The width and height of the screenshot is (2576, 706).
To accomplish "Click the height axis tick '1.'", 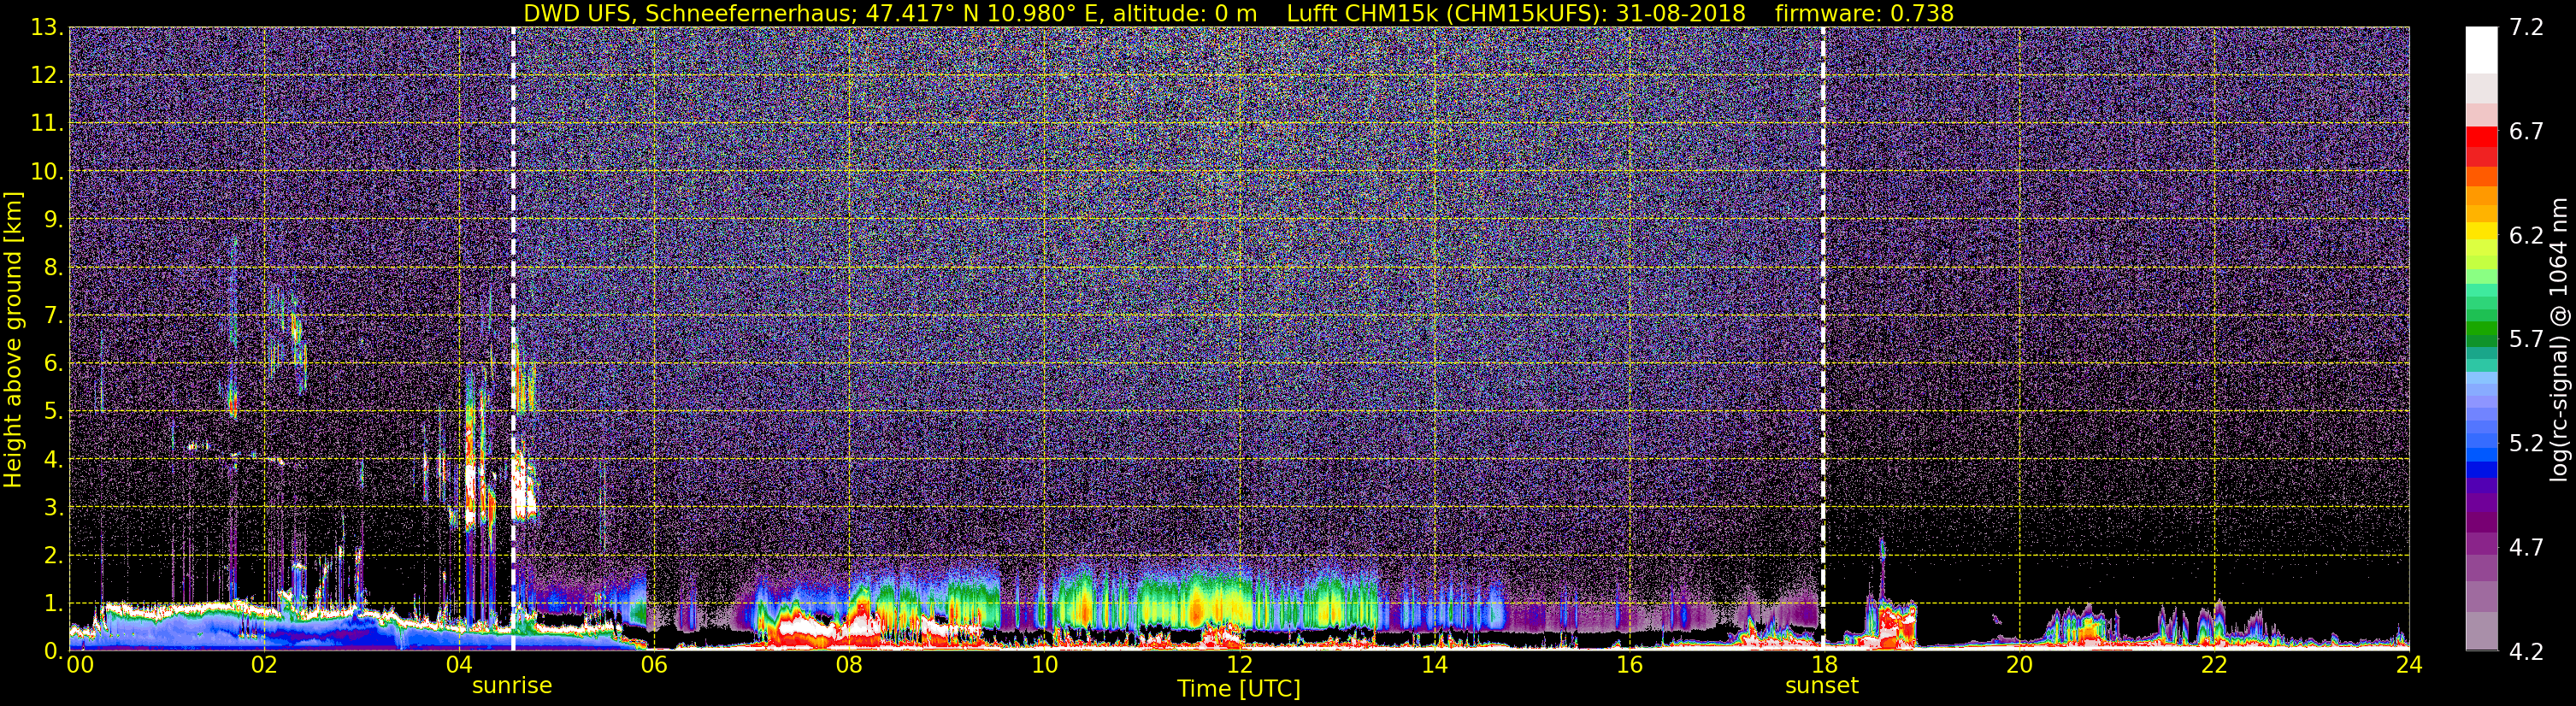I will click(53, 604).
